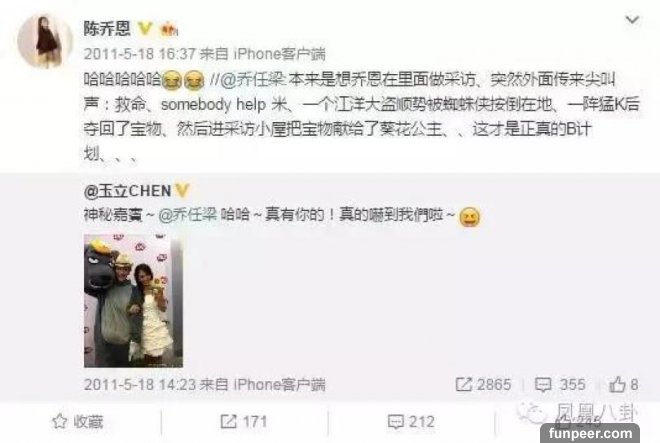Repost this weibo via 171 share icon
This screenshot has width=660, height=443.
click(243, 422)
